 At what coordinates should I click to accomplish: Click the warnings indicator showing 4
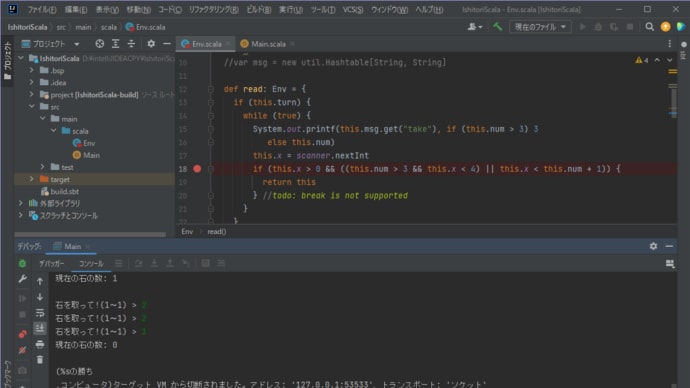click(x=642, y=60)
